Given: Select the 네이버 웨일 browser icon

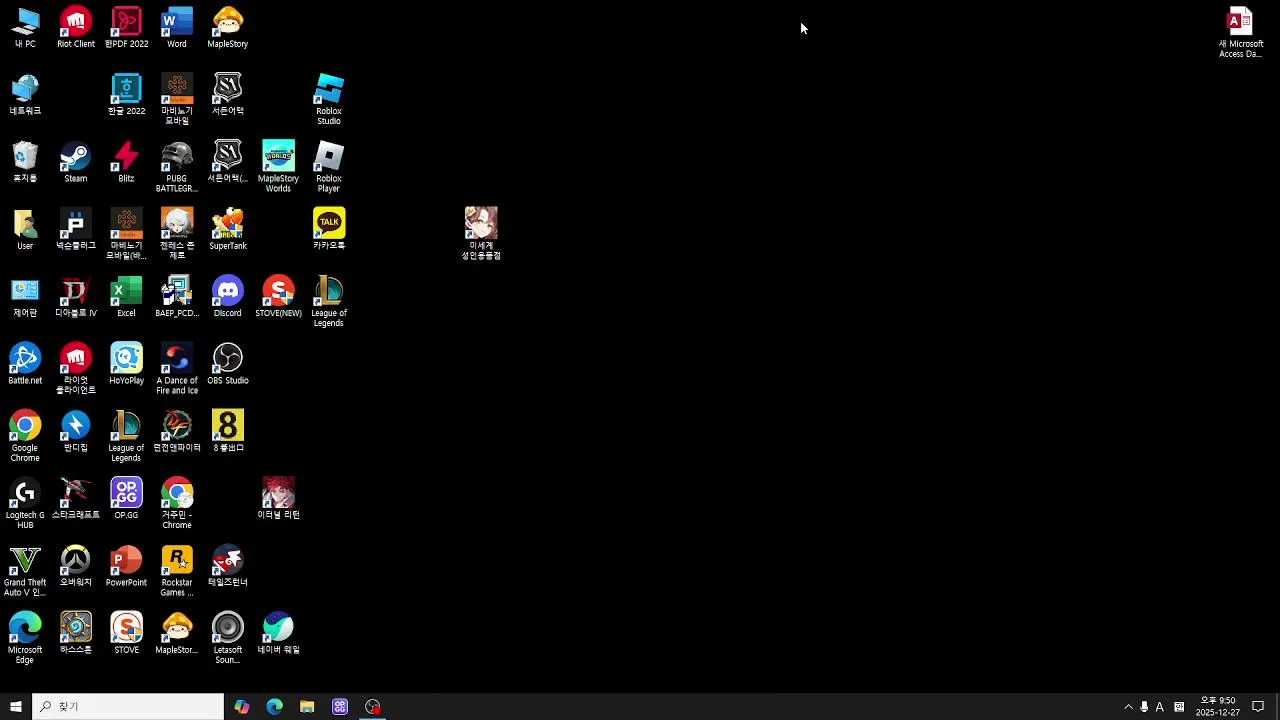Looking at the screenshot, I should (x=278, y=633).
